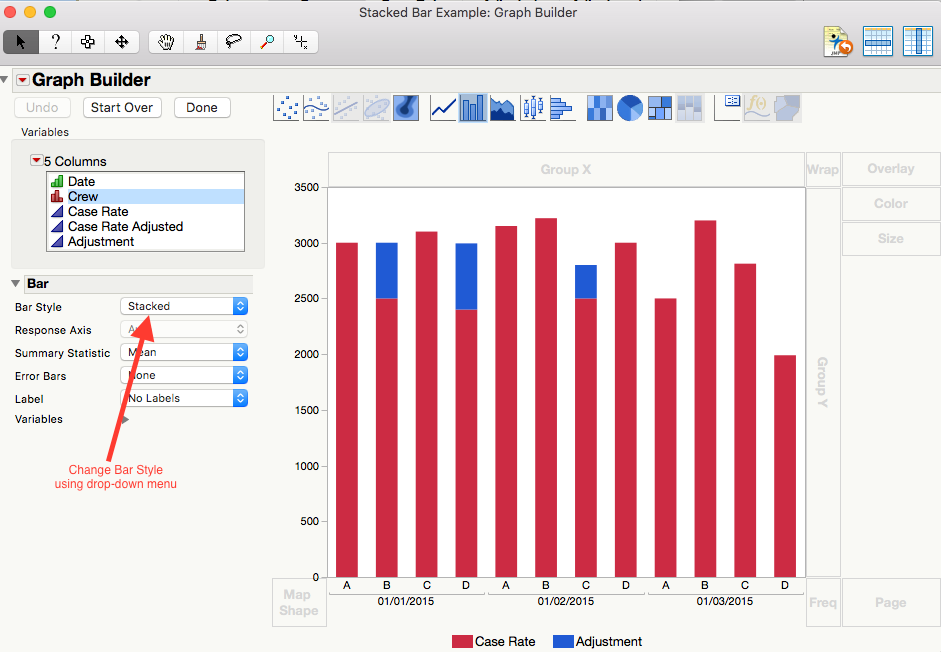
Task: Open the Summary Statistic dropdown
Action: click(184, 352)
